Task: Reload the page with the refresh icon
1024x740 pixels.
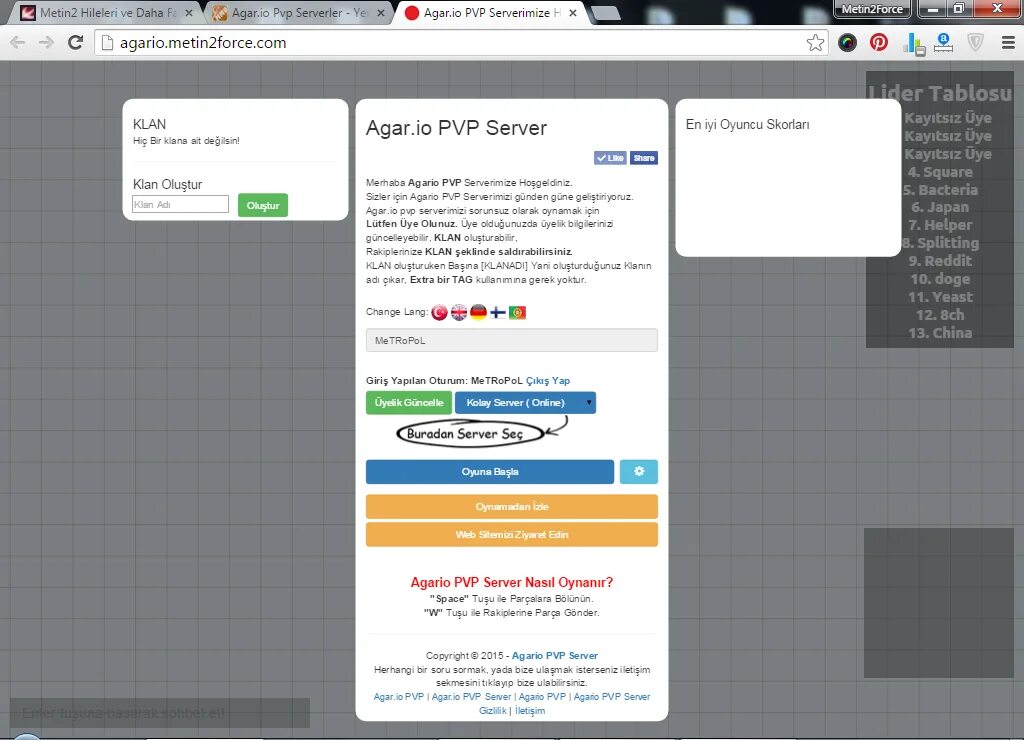Action: (x=76, y=43)
